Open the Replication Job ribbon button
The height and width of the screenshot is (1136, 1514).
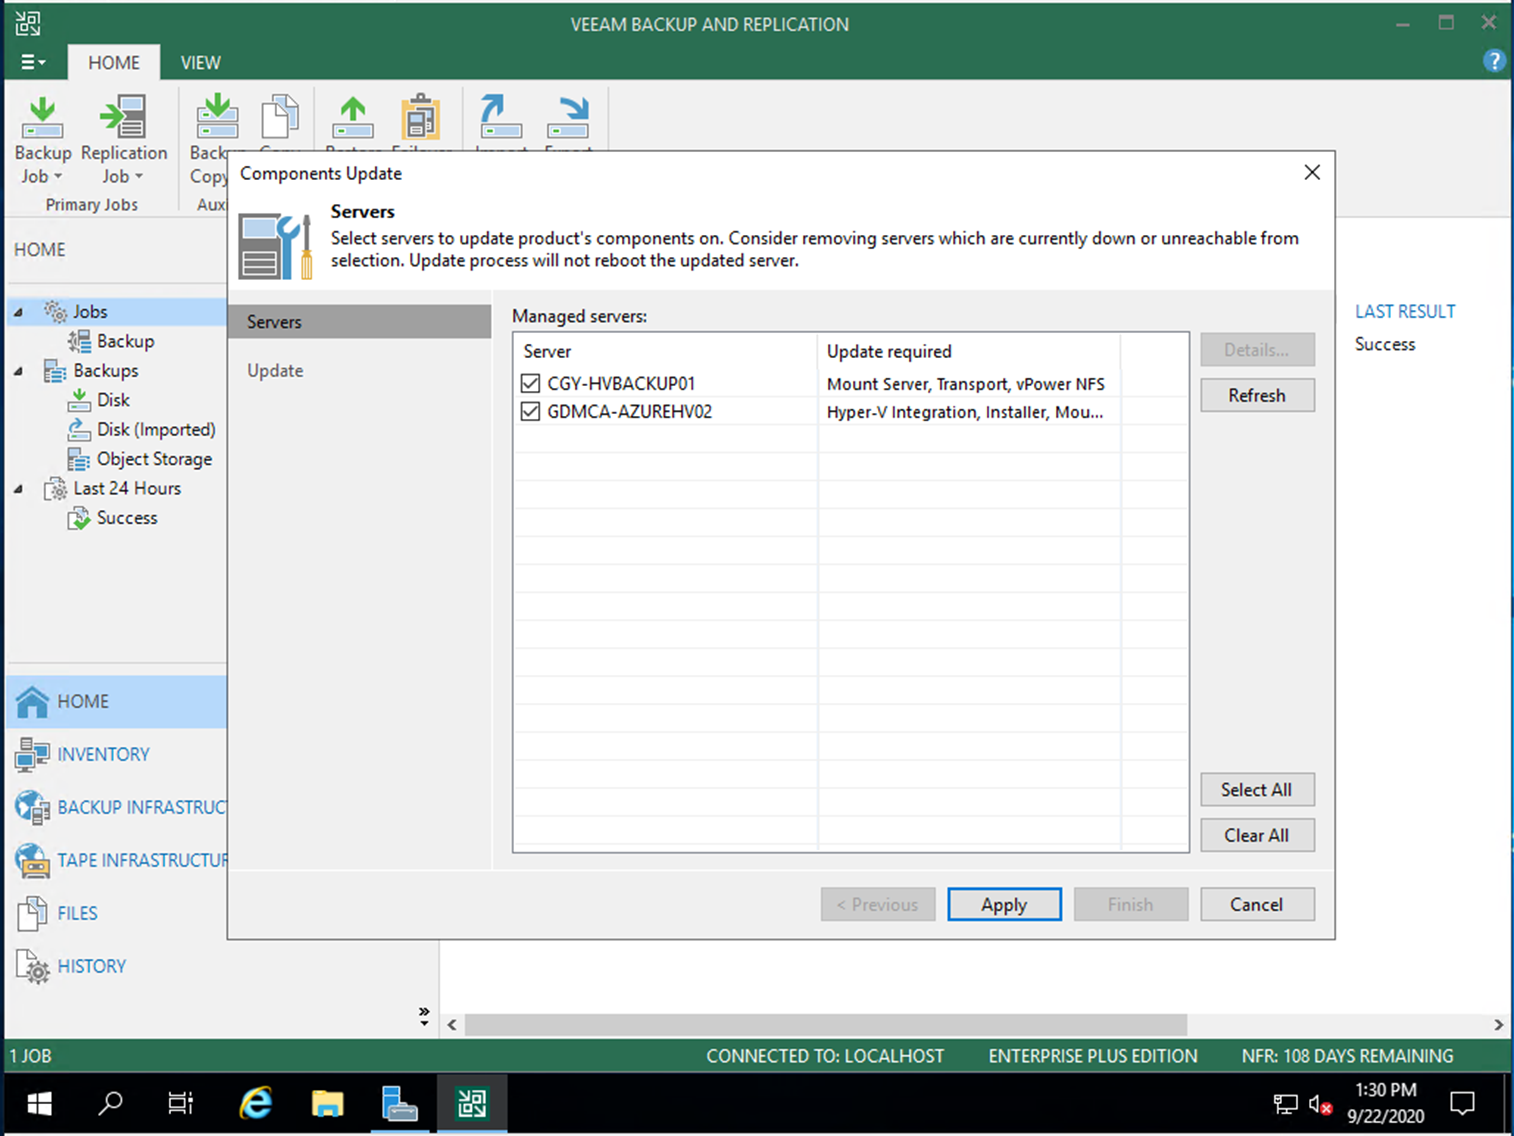click(x=124, y=140)
